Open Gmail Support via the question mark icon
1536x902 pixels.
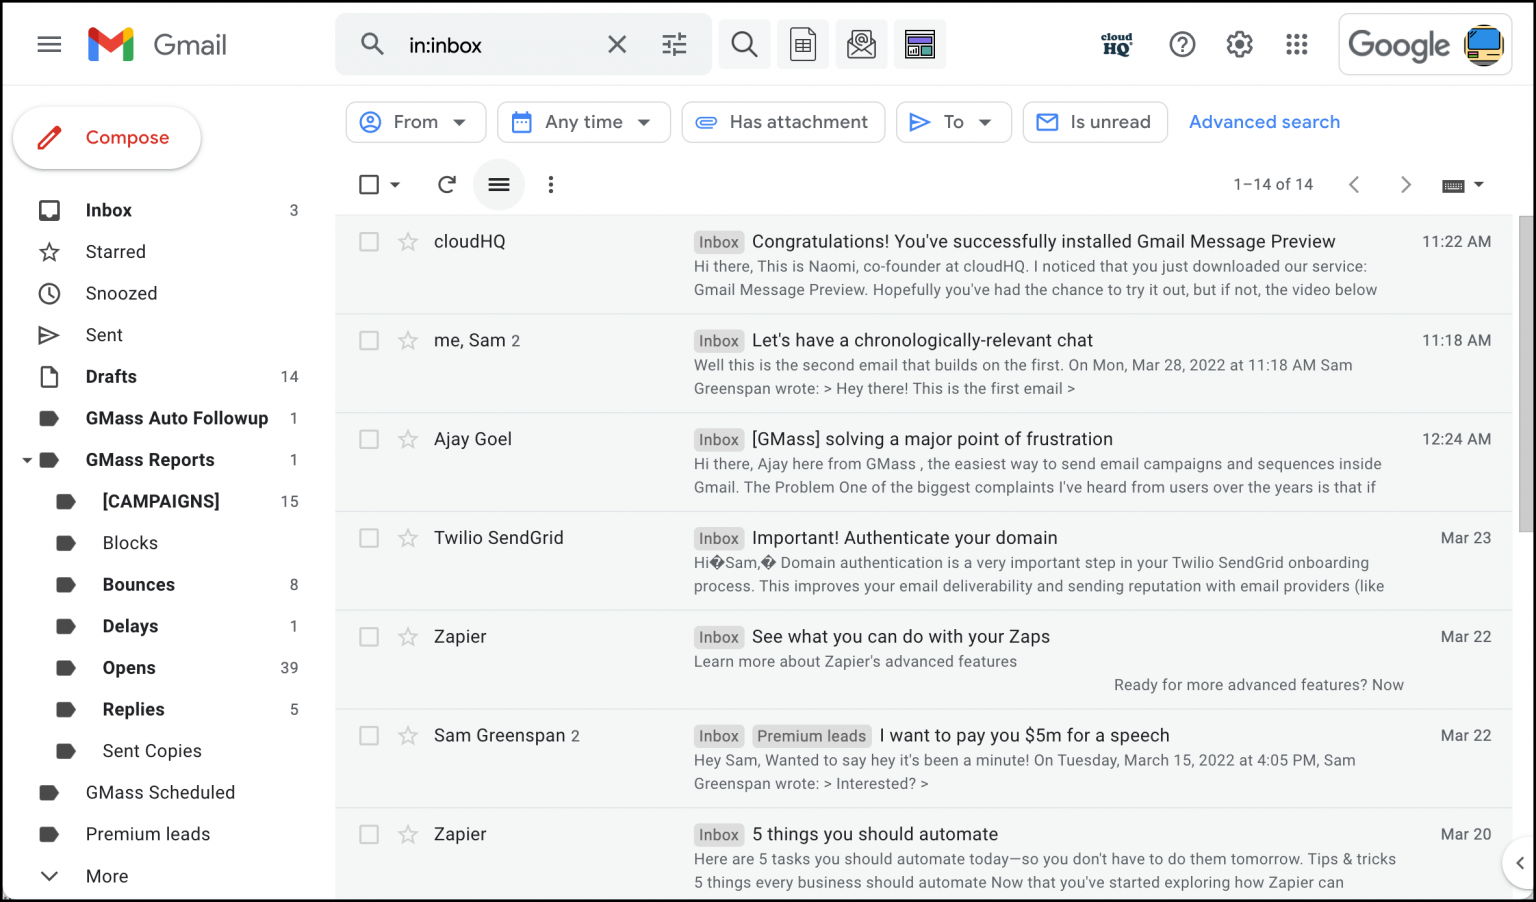point(1182,44)
